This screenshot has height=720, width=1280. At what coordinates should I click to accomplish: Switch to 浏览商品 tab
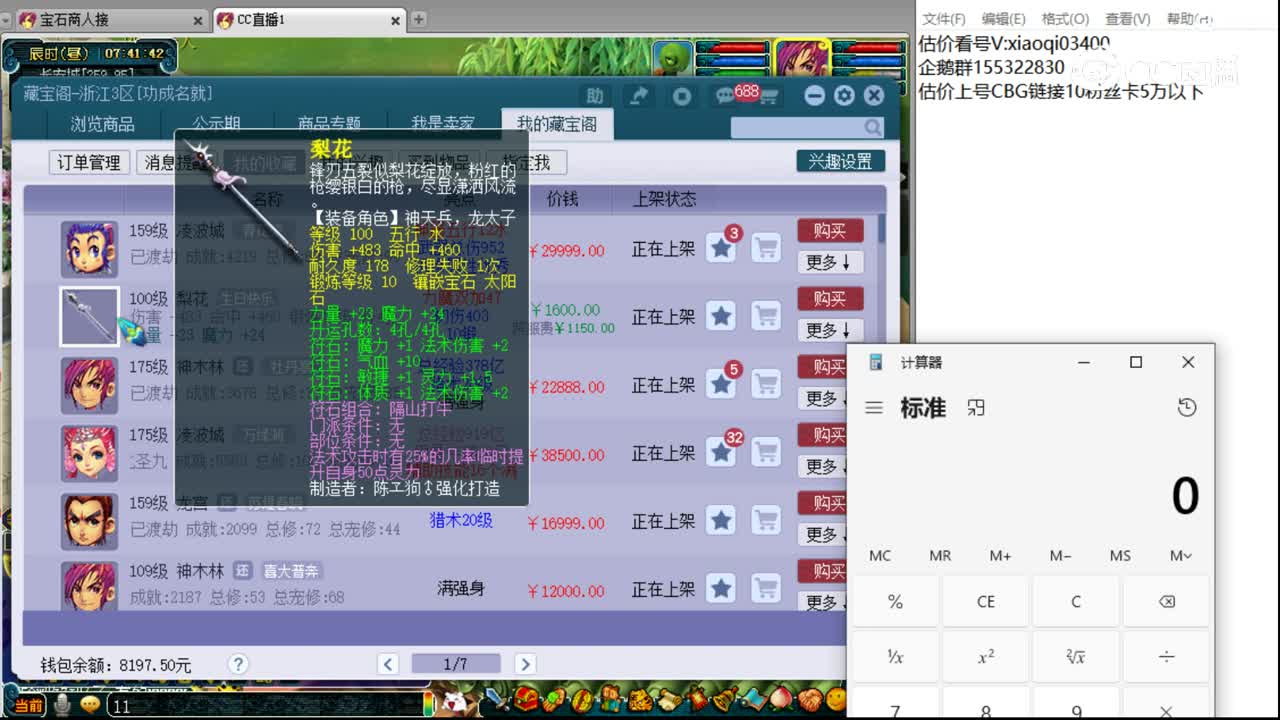(x=102, y=124)
